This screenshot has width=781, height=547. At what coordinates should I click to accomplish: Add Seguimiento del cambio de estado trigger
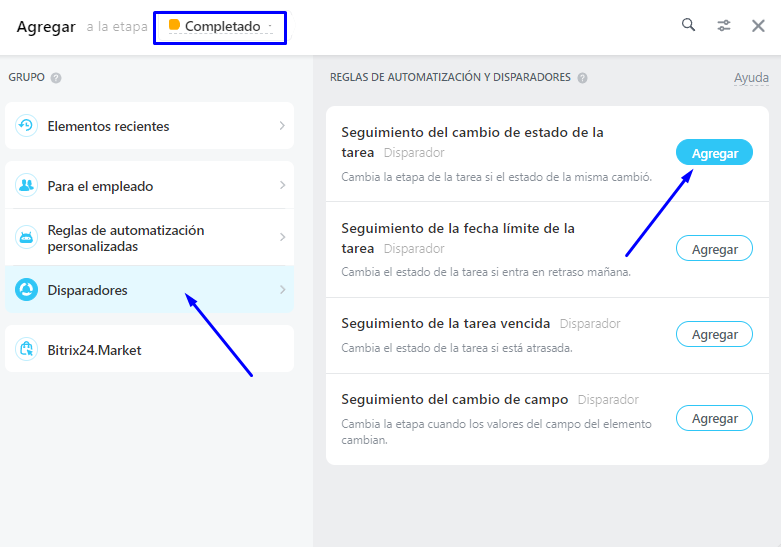pos(714,153)
